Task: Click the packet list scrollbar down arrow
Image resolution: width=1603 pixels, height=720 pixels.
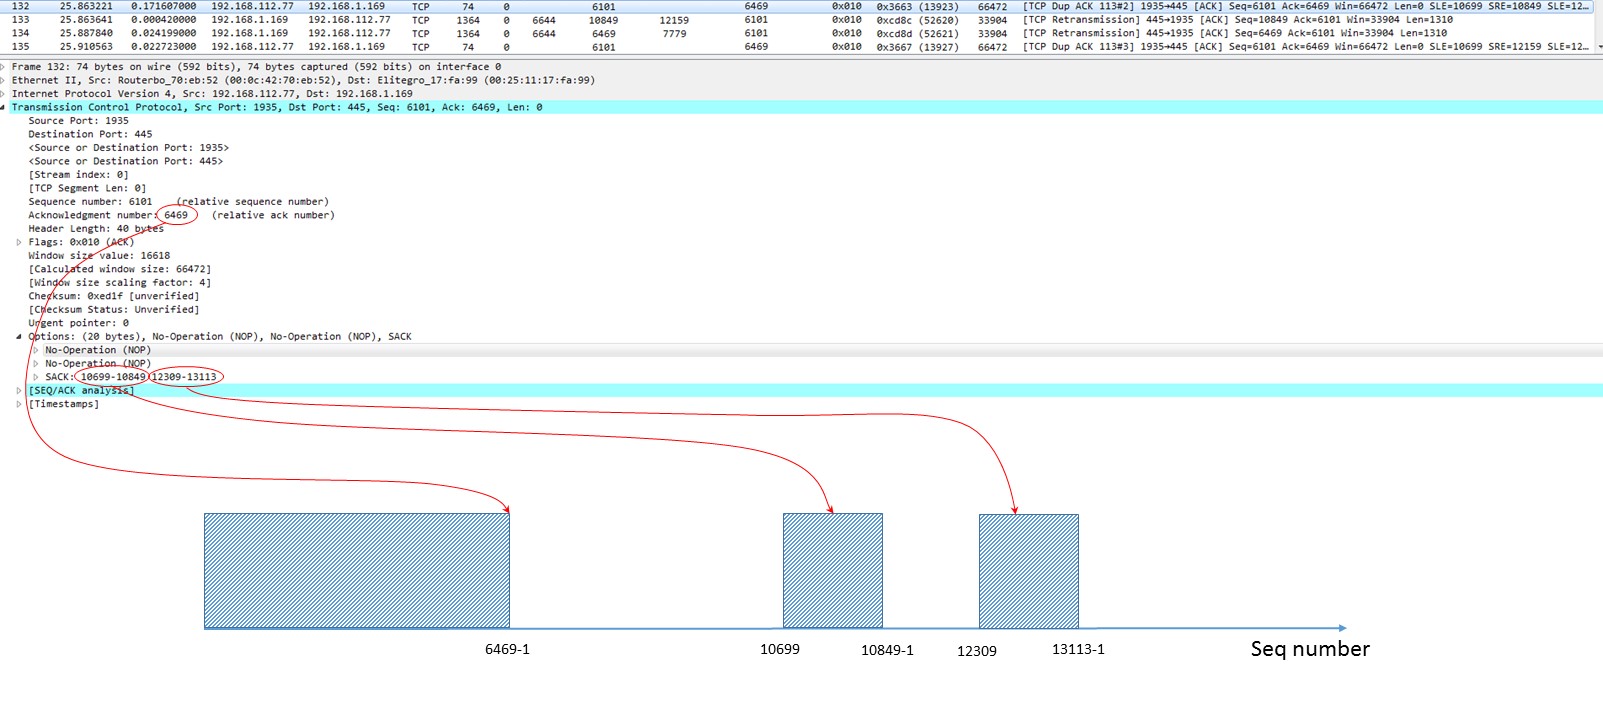Action: [x=1598, y=47]
